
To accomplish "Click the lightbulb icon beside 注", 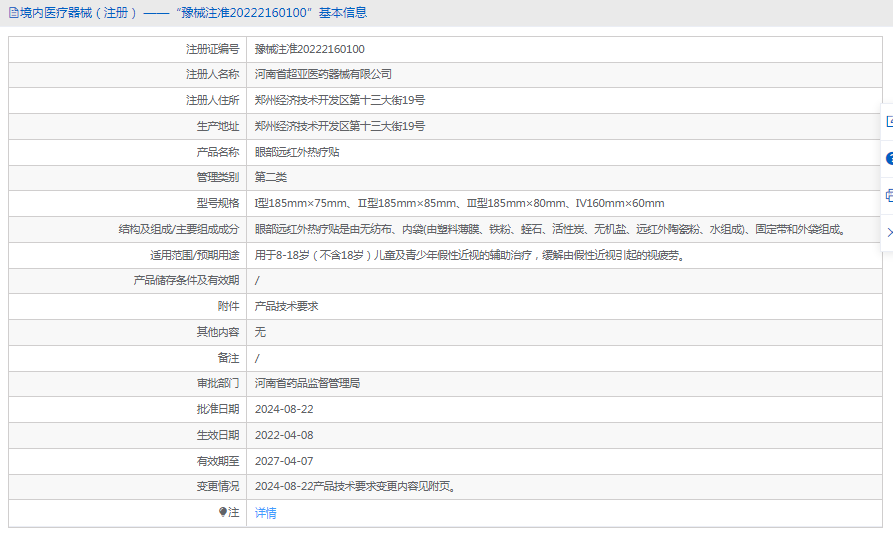I will click(223, 512).
